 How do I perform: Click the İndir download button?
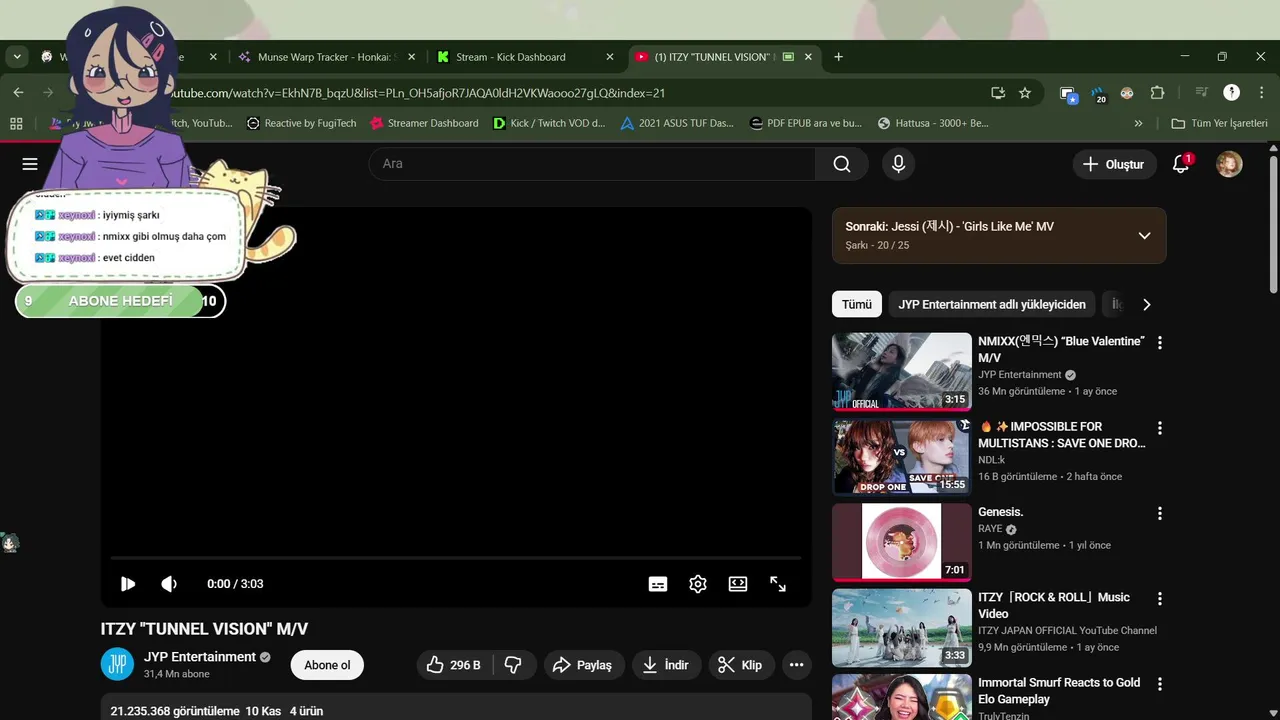click(666, 665)
